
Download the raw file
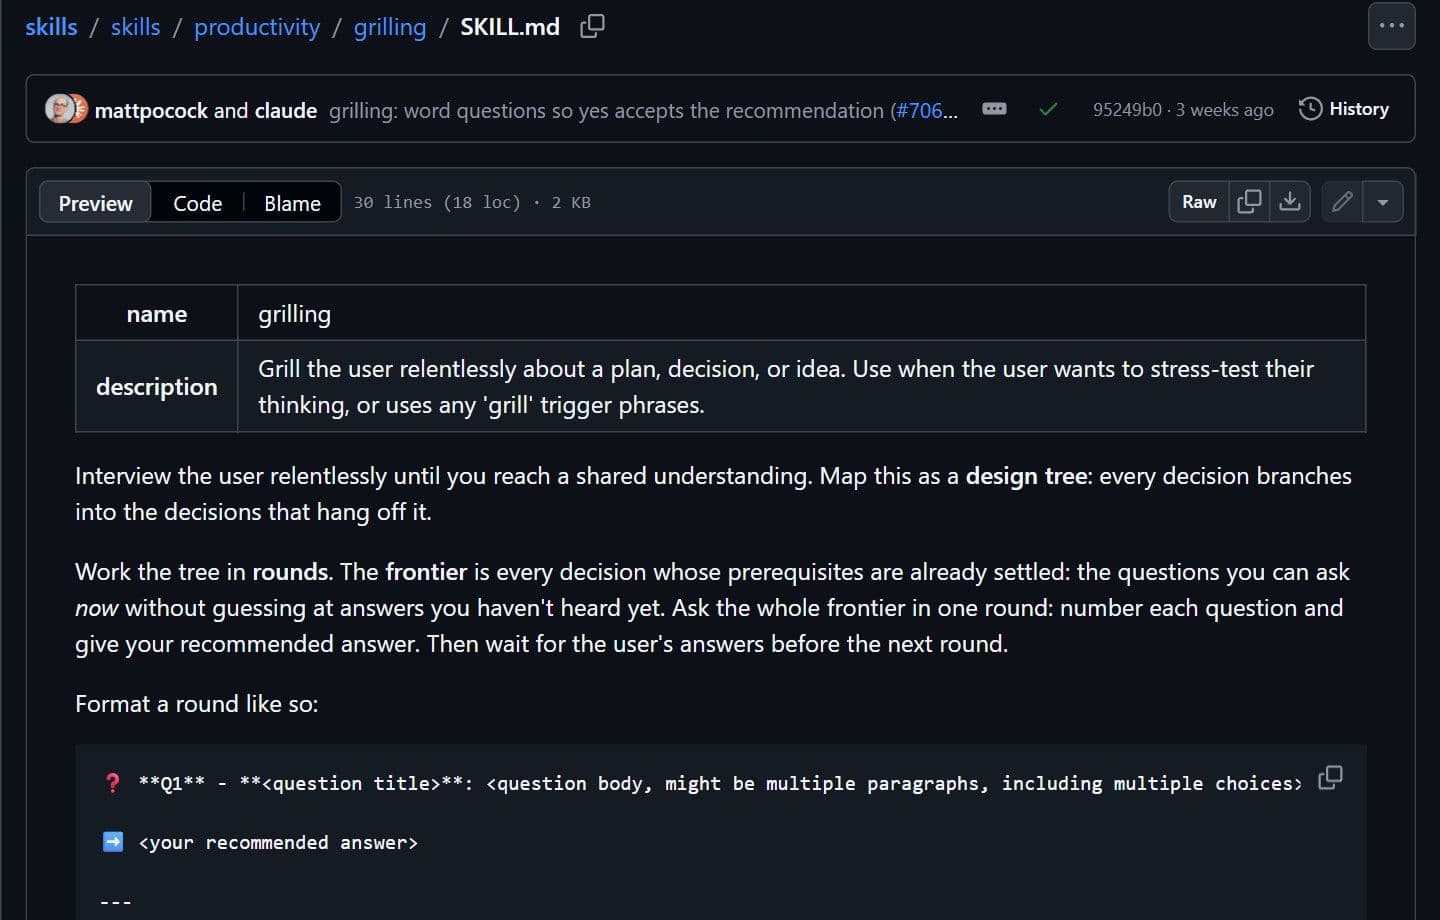tap(1290, 202)
